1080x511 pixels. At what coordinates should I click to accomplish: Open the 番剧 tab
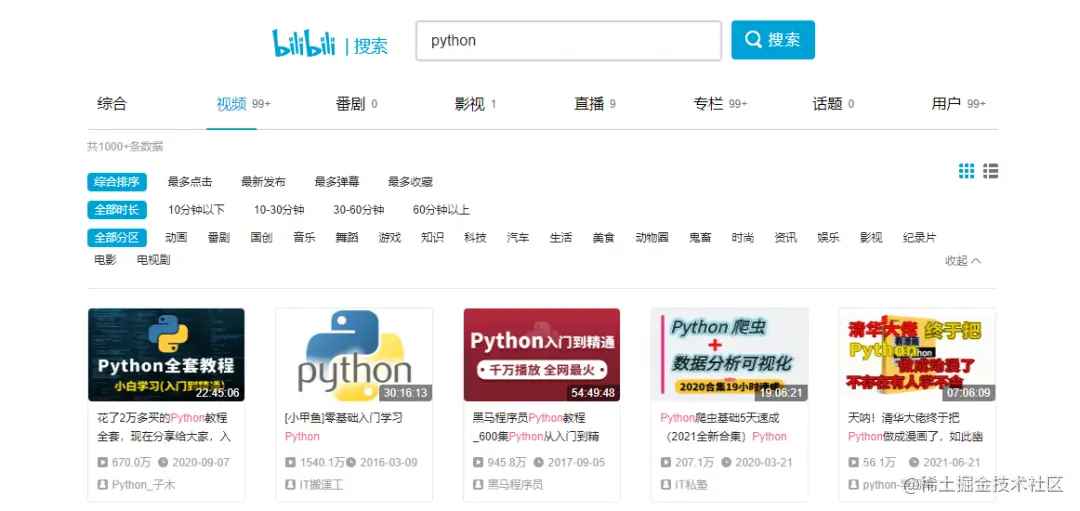tap(356, 104)
